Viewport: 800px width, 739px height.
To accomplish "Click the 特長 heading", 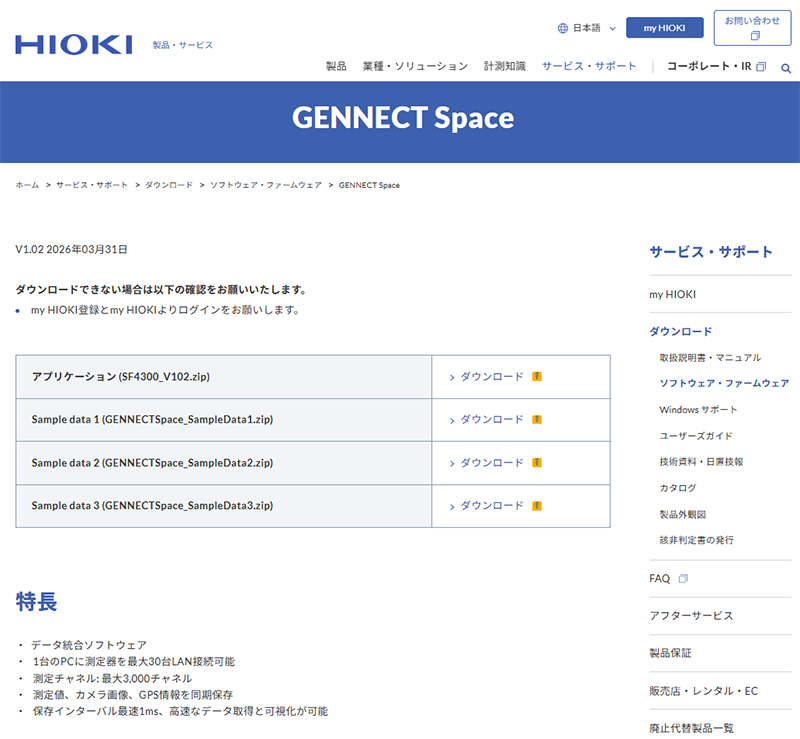I will [36, 601].
